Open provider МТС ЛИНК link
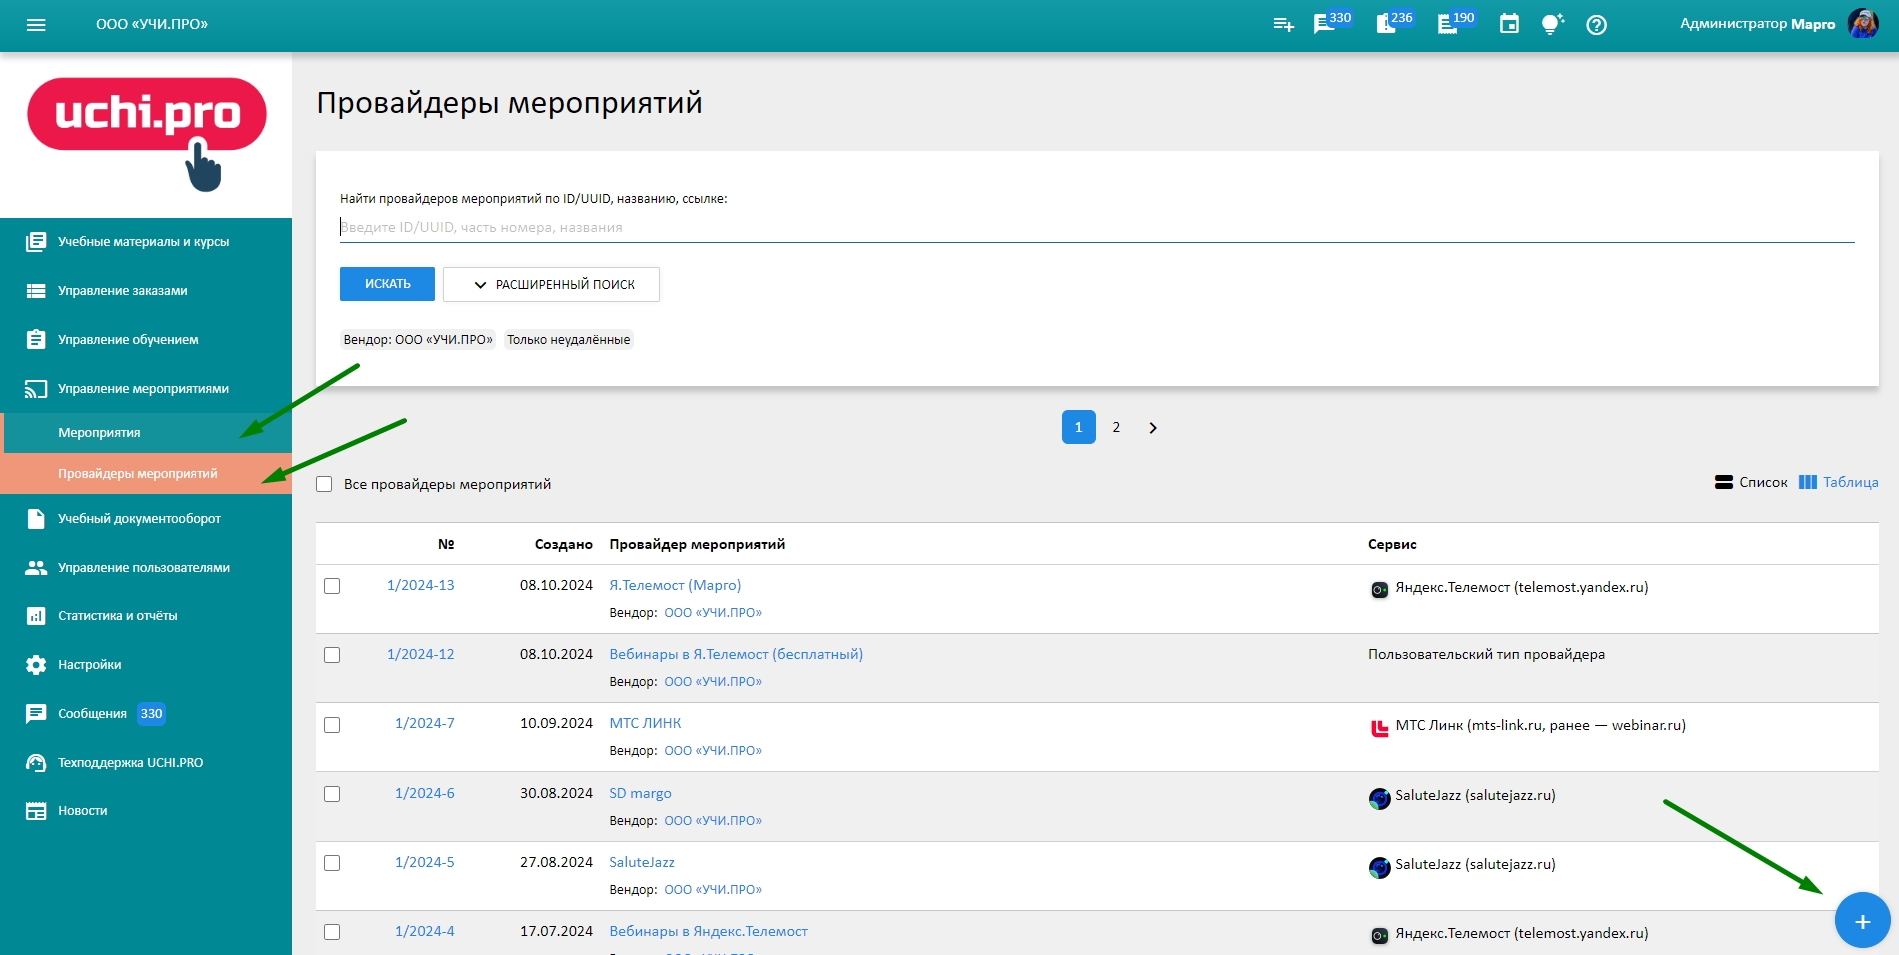This screenshot has width=1899, height=955. click(x=645, y=723)
